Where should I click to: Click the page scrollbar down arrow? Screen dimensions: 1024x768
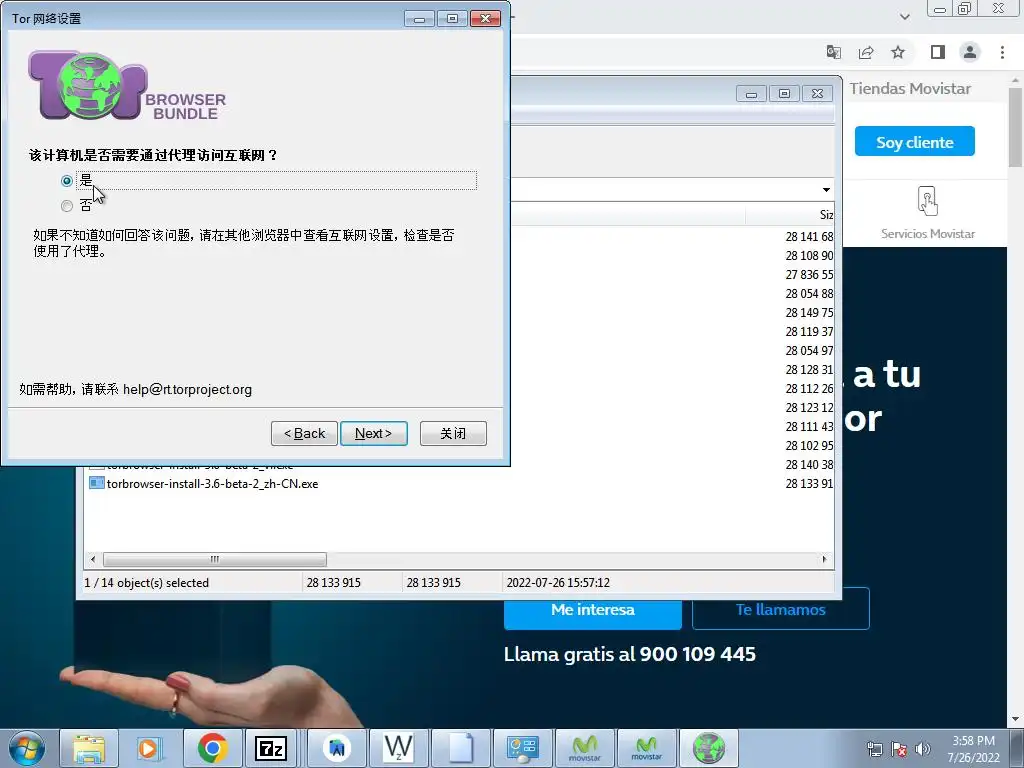pyautogui.click(x=1016, y=719)
